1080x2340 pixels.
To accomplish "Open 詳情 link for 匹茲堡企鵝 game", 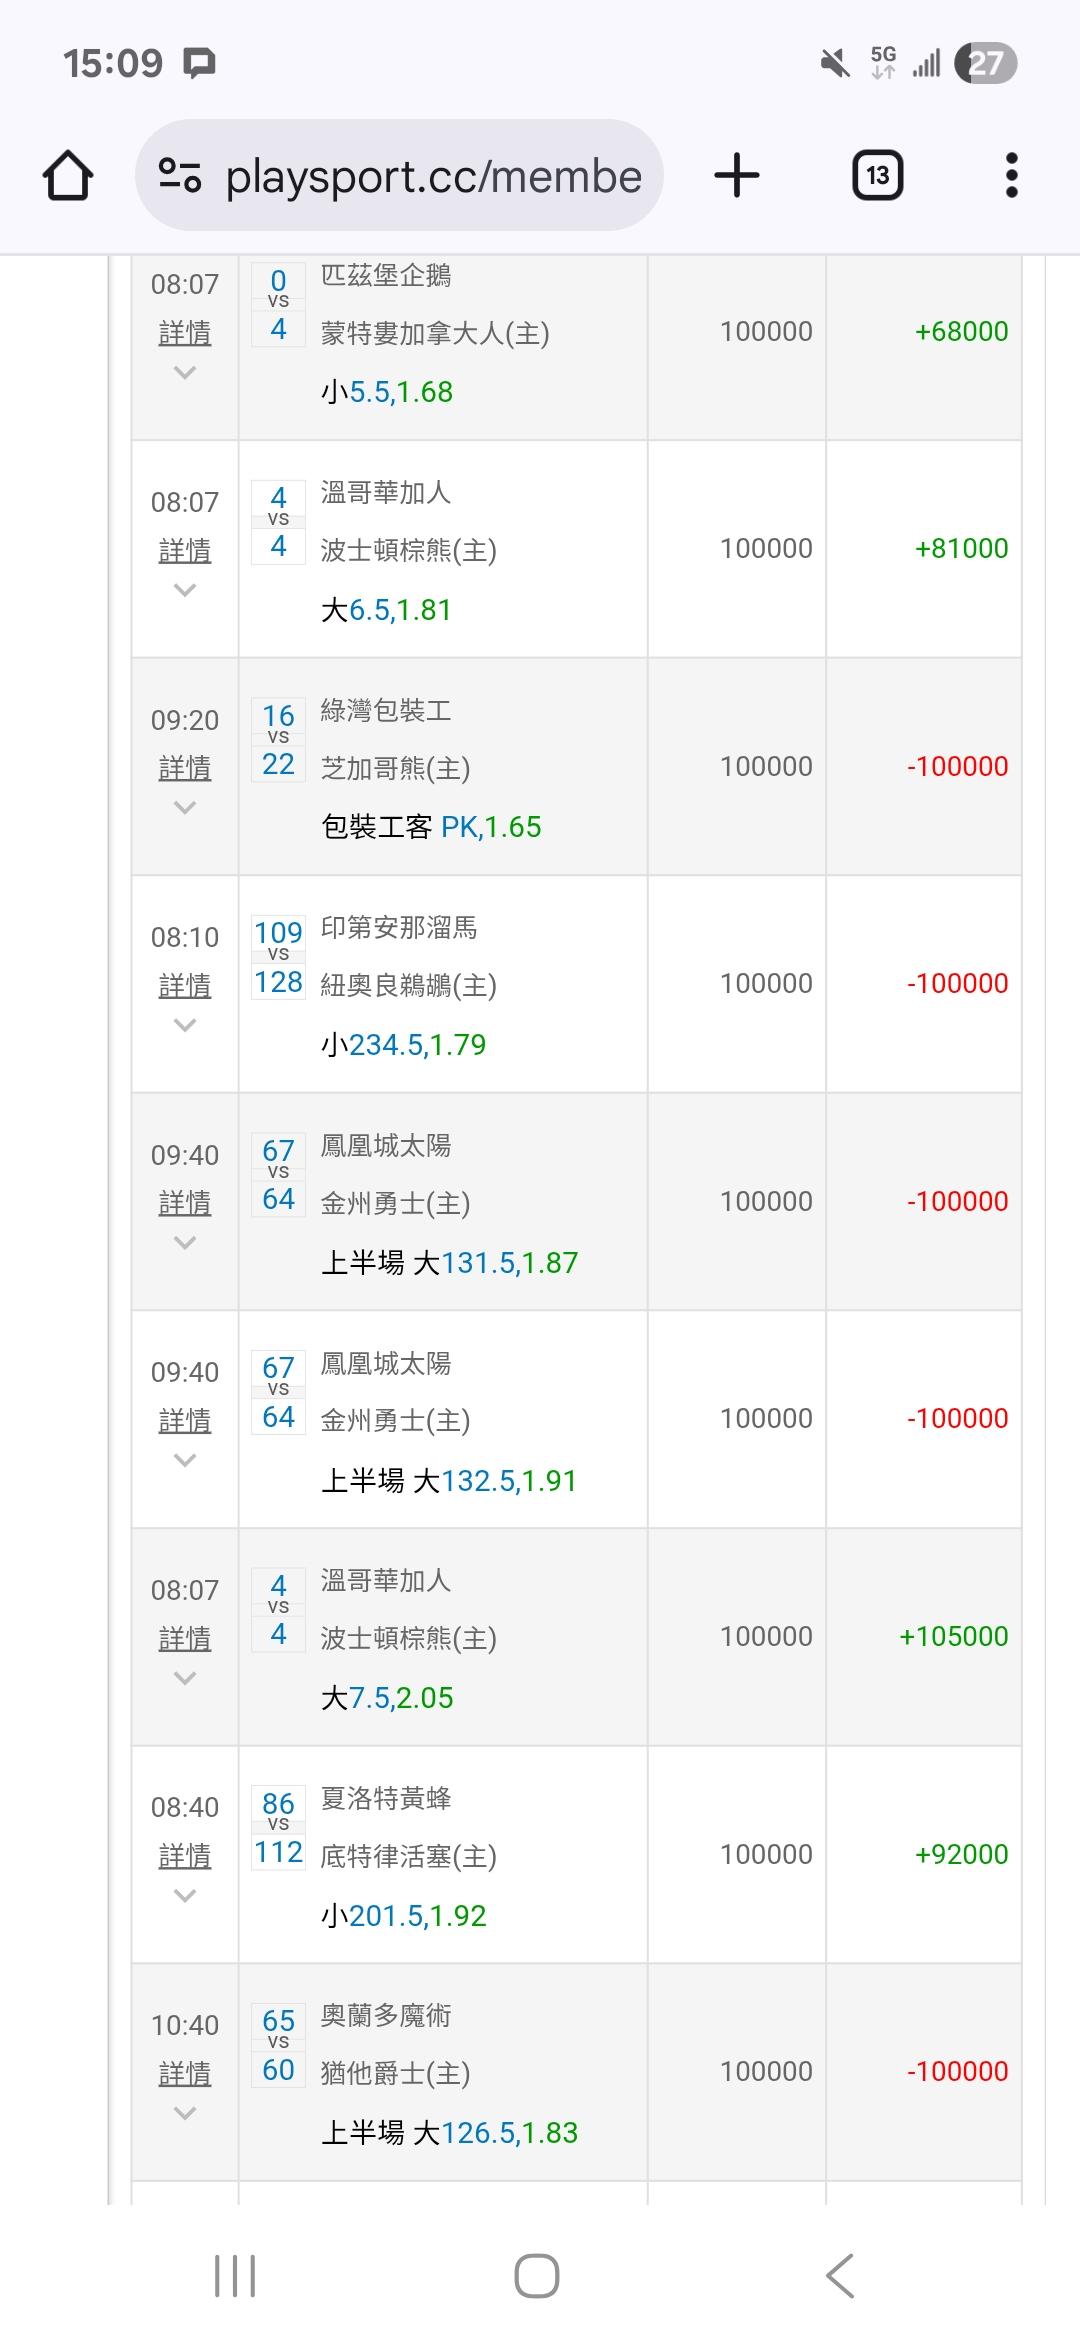I will [x=185, y=333].
